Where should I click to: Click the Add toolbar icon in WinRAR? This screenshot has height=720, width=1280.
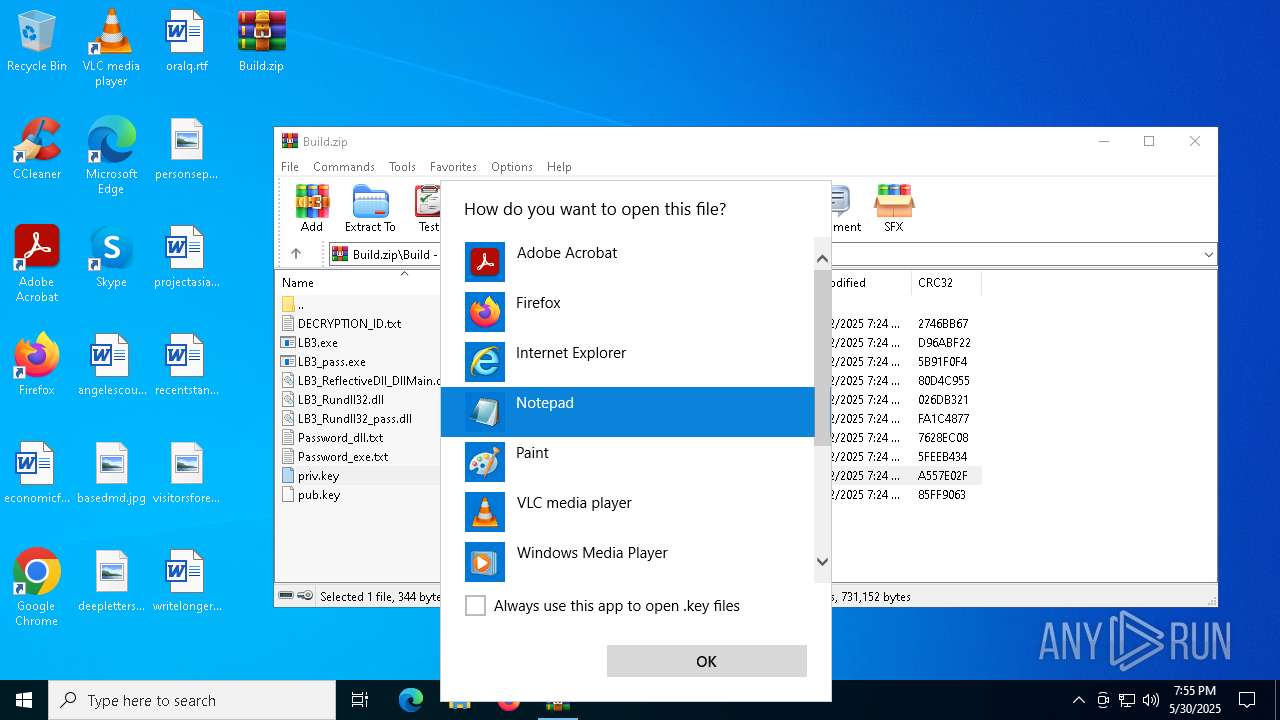point(312,208)
